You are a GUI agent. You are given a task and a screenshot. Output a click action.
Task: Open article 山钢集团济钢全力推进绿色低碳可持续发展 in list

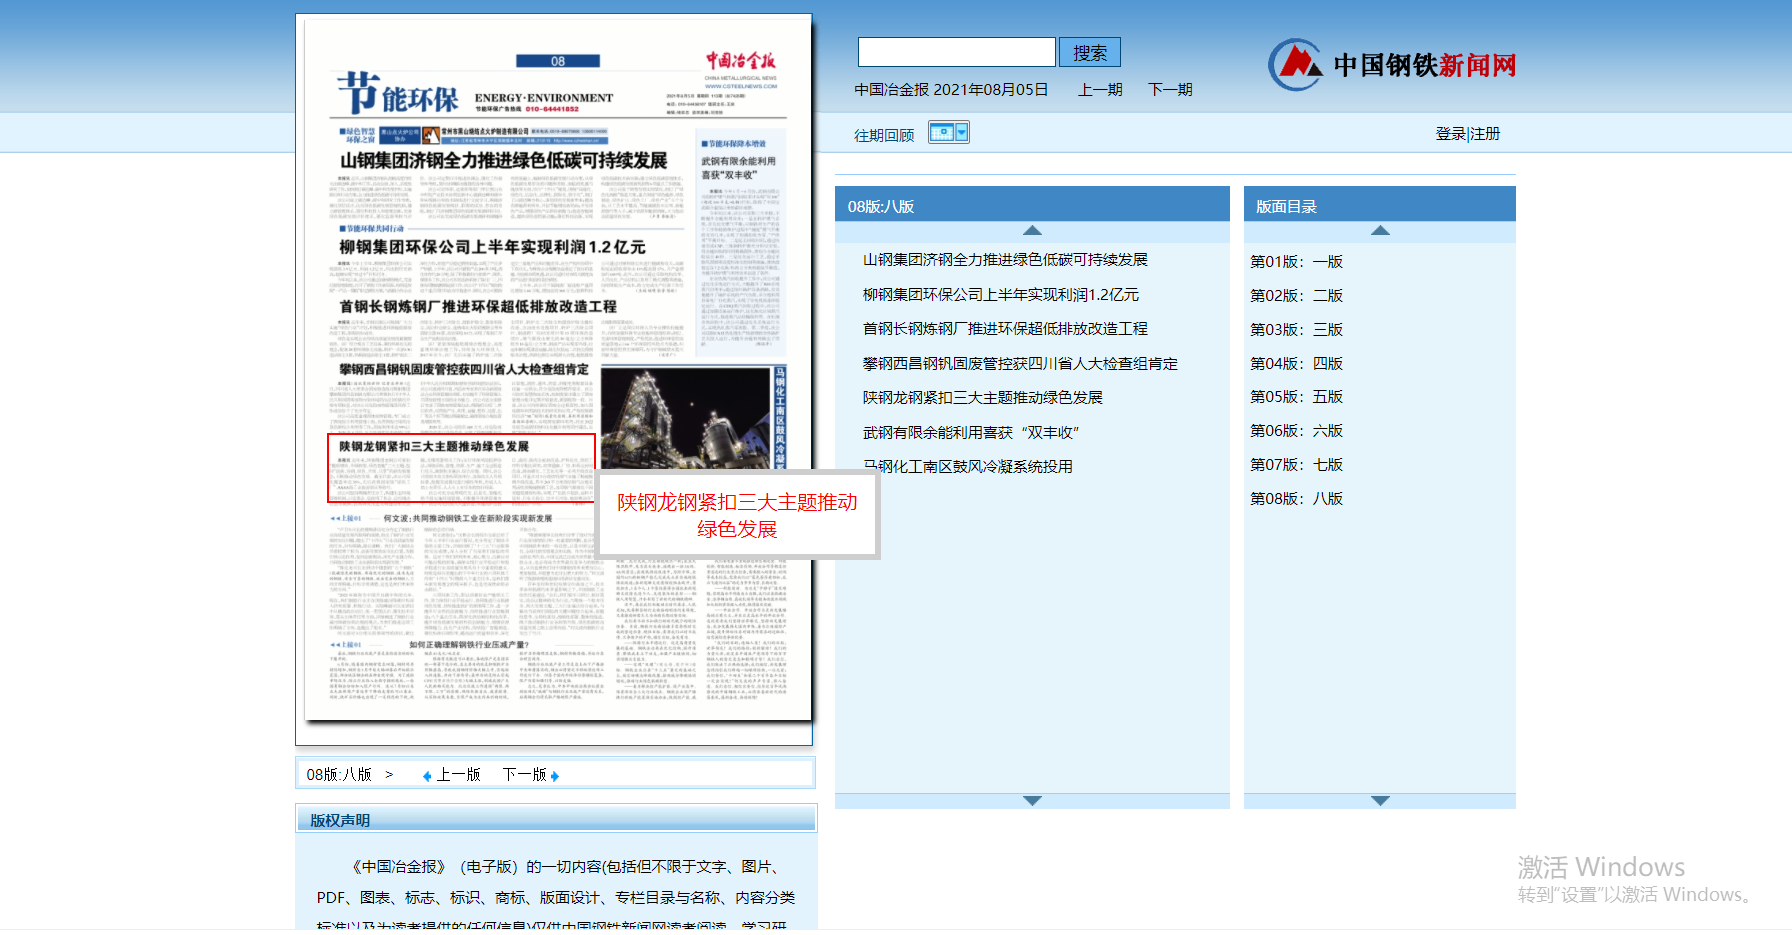(x=1005, y=260)
